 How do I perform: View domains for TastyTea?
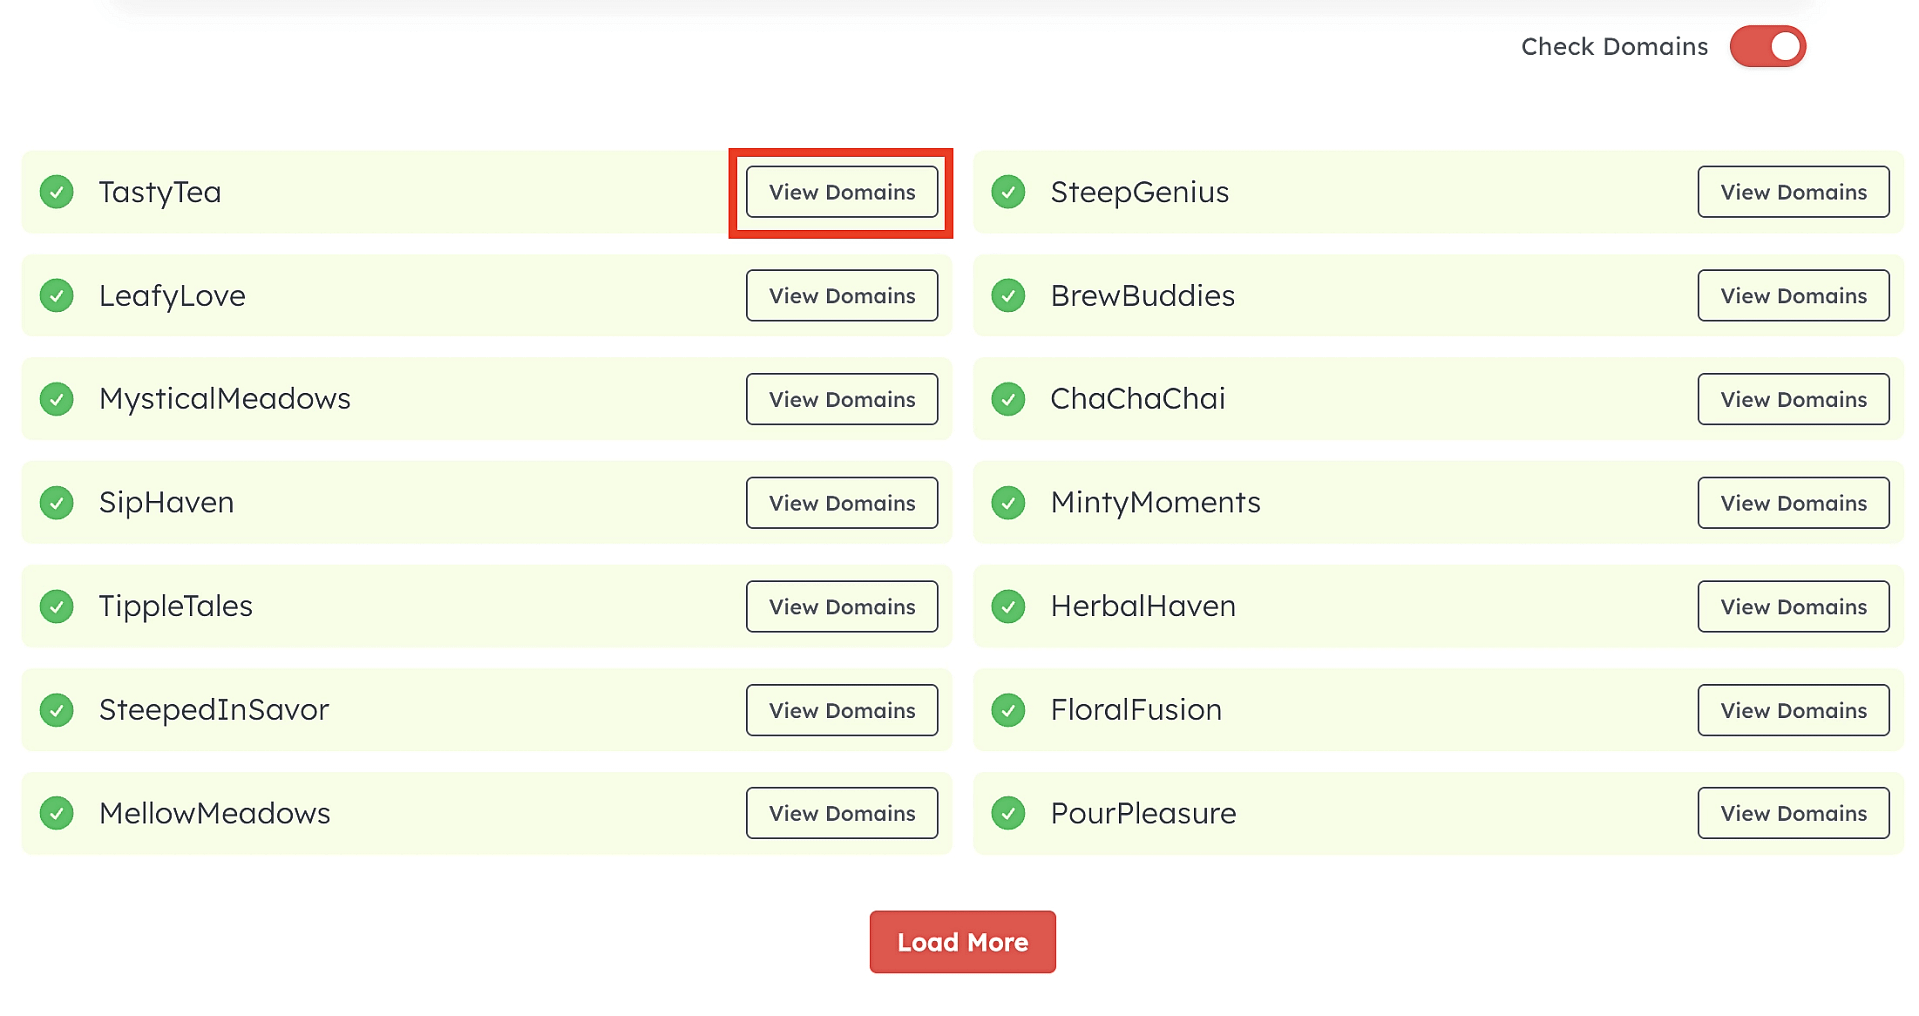(x=841, y=192)
